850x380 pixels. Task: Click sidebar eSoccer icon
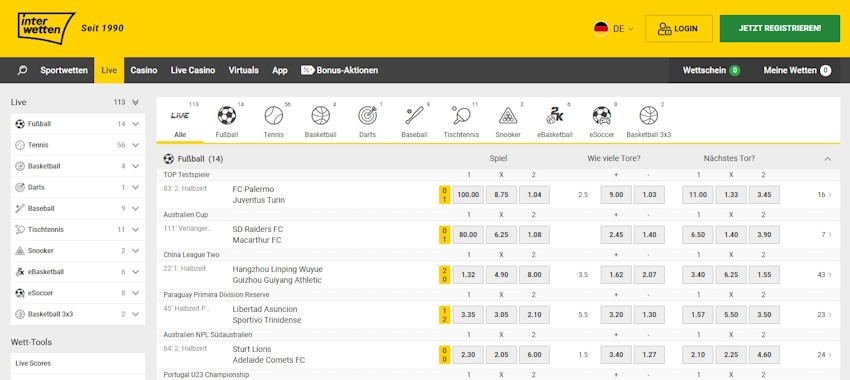(20, 293)
